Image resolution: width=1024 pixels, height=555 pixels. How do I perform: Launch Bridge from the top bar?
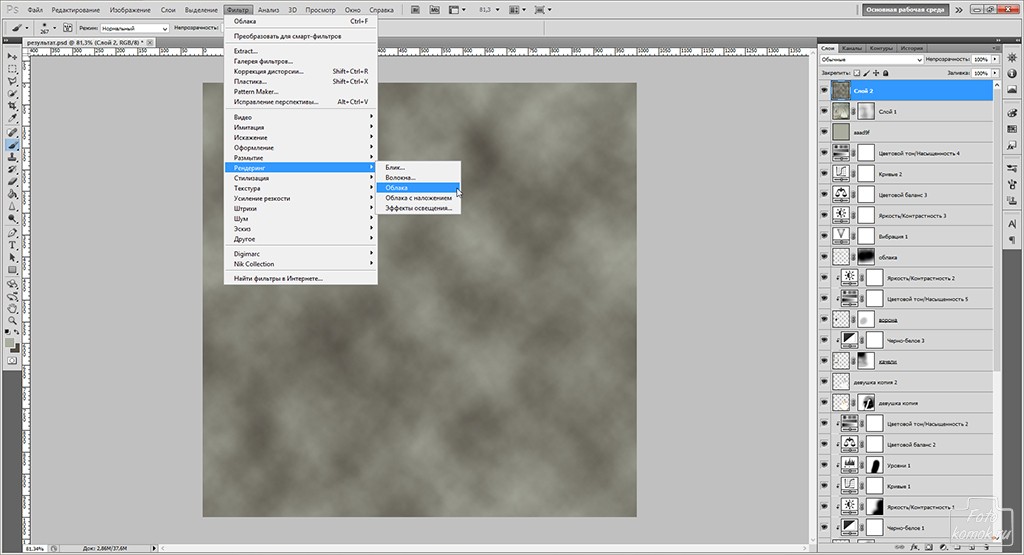tap(416, 10)
